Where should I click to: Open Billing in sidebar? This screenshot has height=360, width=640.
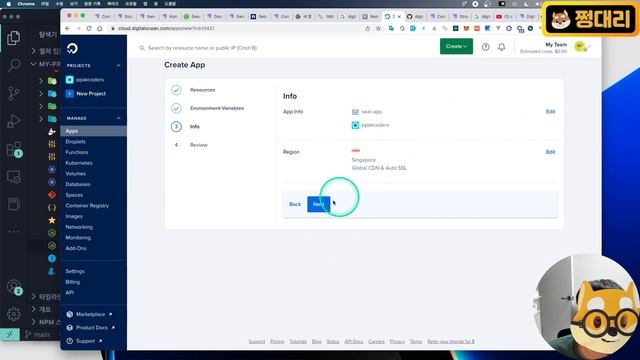(x=73, y=282)
